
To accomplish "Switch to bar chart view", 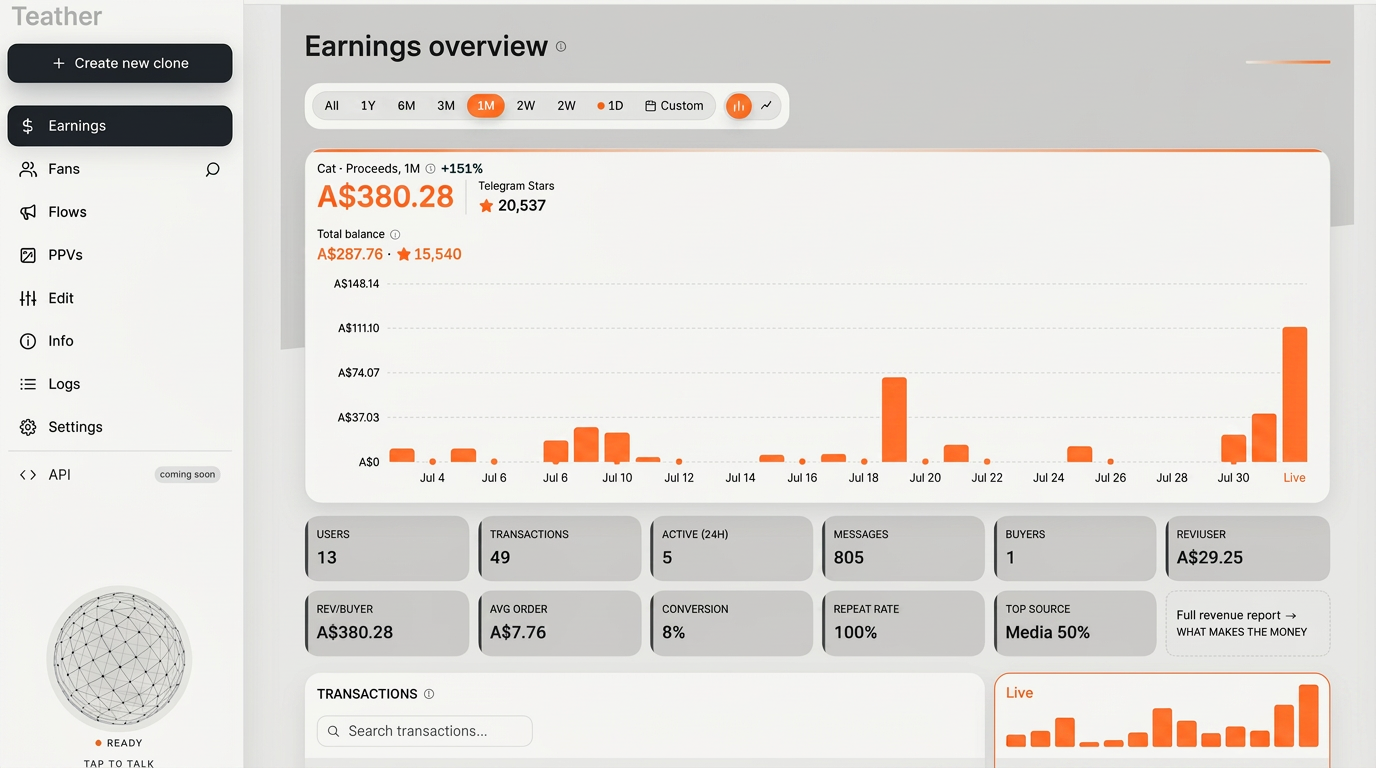I will pos(739,106).
